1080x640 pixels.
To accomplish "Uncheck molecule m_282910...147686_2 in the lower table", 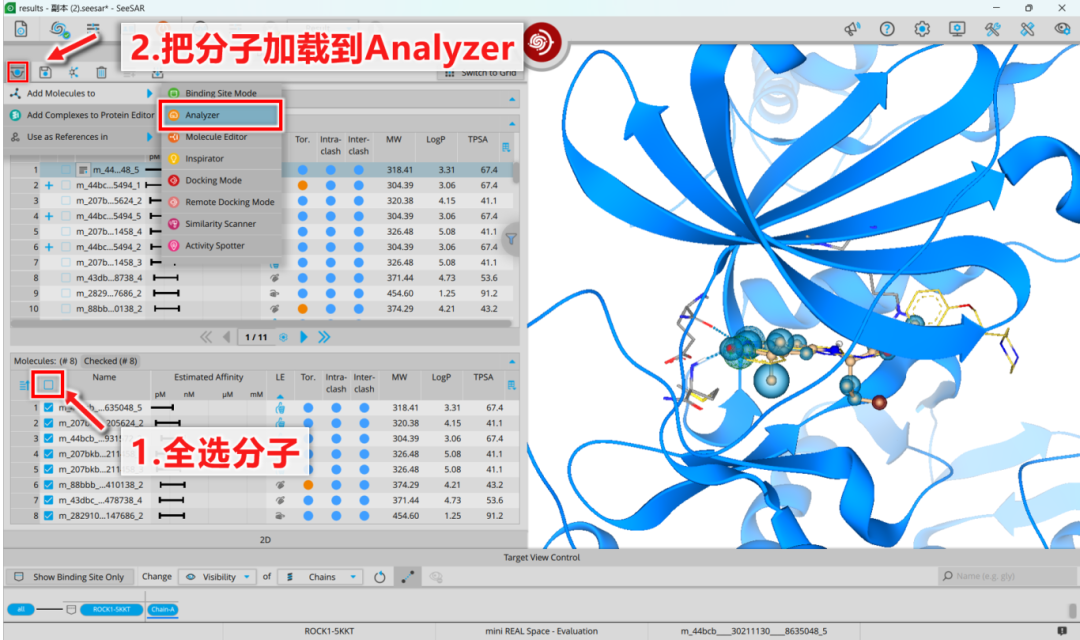I will point(48,515).
